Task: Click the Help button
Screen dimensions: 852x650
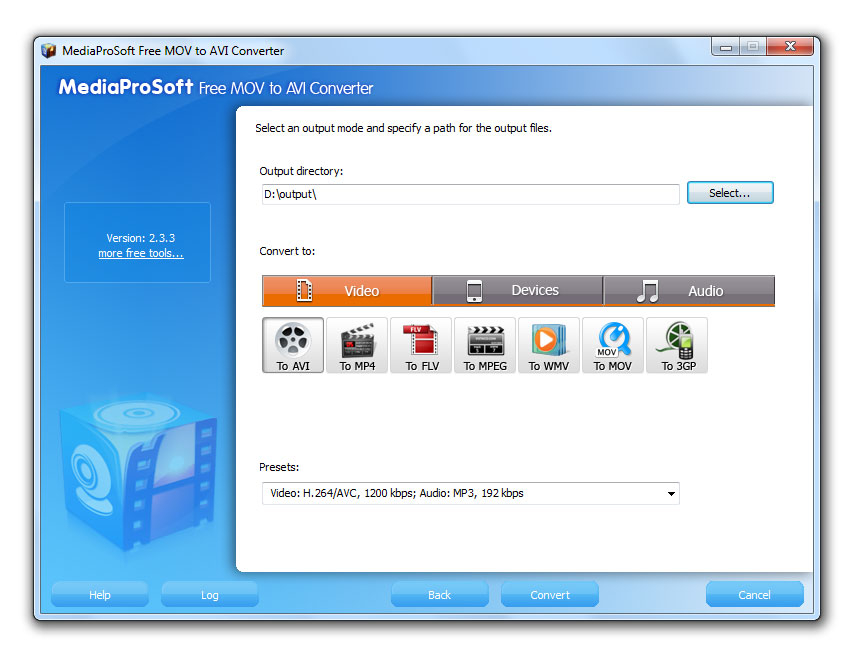Action: (100, 595)
